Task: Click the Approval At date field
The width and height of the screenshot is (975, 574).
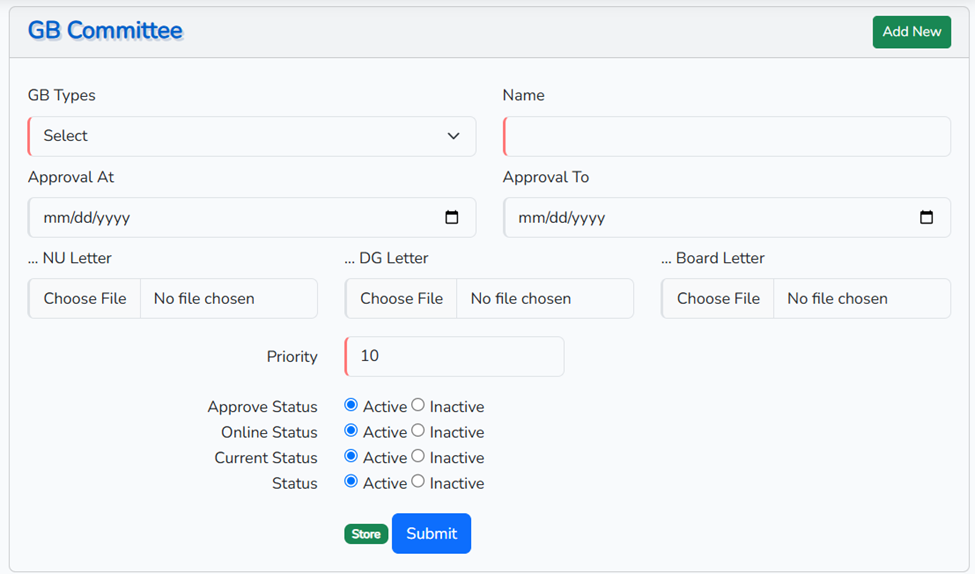Action: [x=230, y=218]
